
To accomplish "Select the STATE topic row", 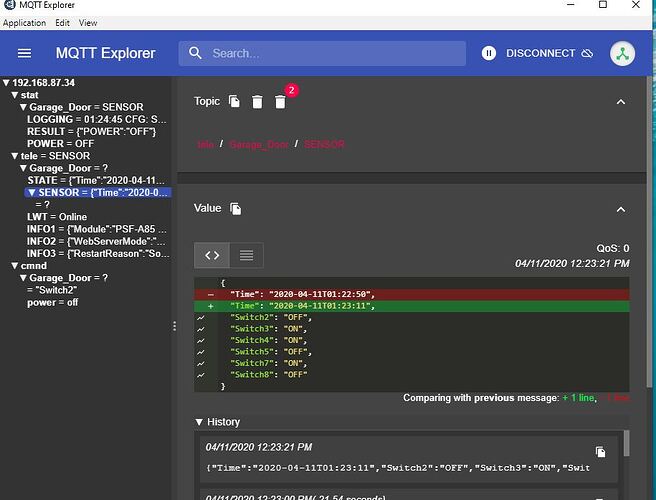I will (x=96, y=180).
